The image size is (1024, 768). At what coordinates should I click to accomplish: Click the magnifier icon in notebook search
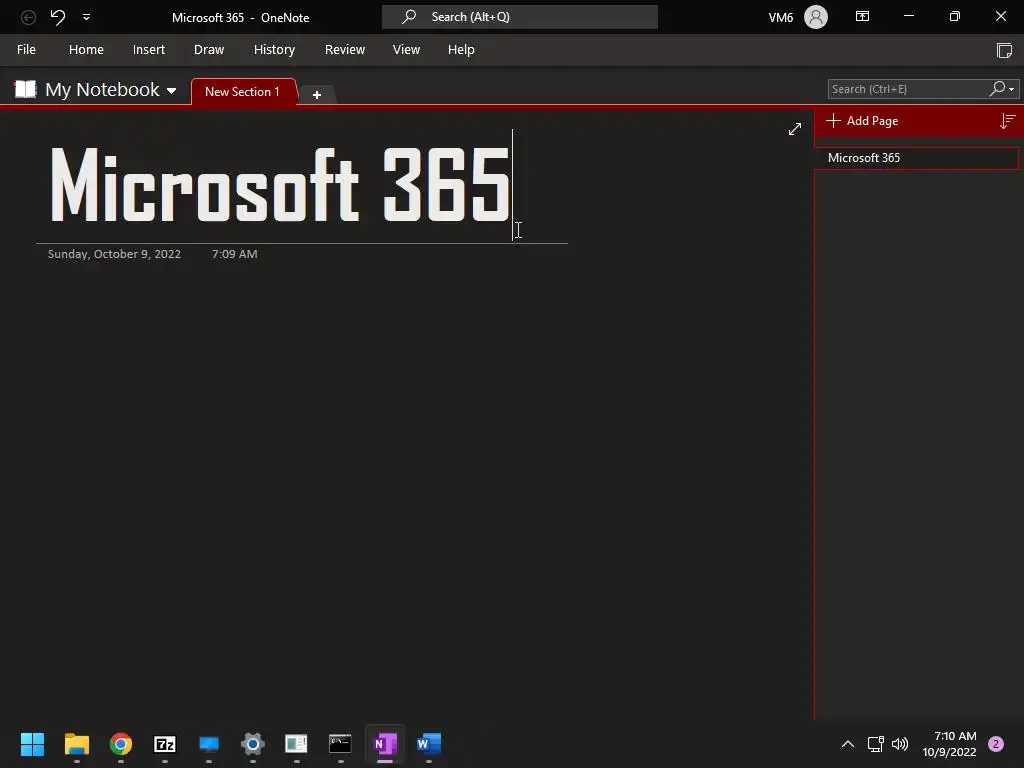point(997,88)
